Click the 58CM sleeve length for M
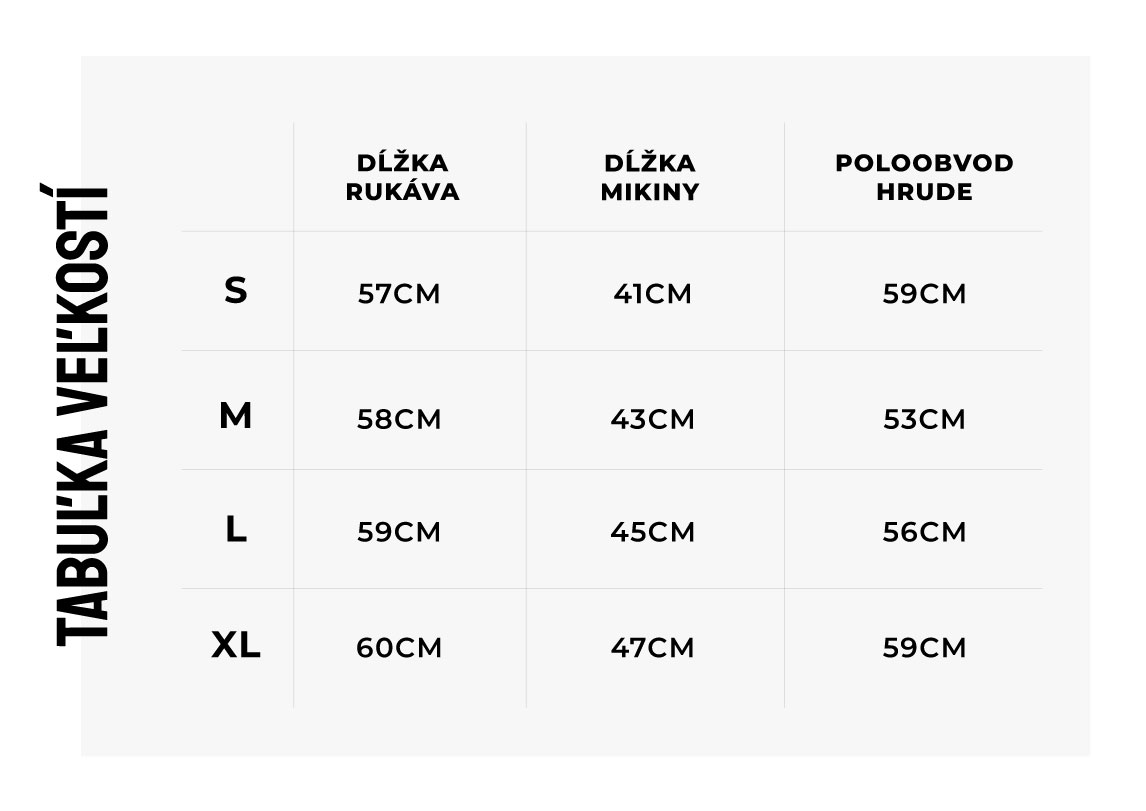 point(399,419)
